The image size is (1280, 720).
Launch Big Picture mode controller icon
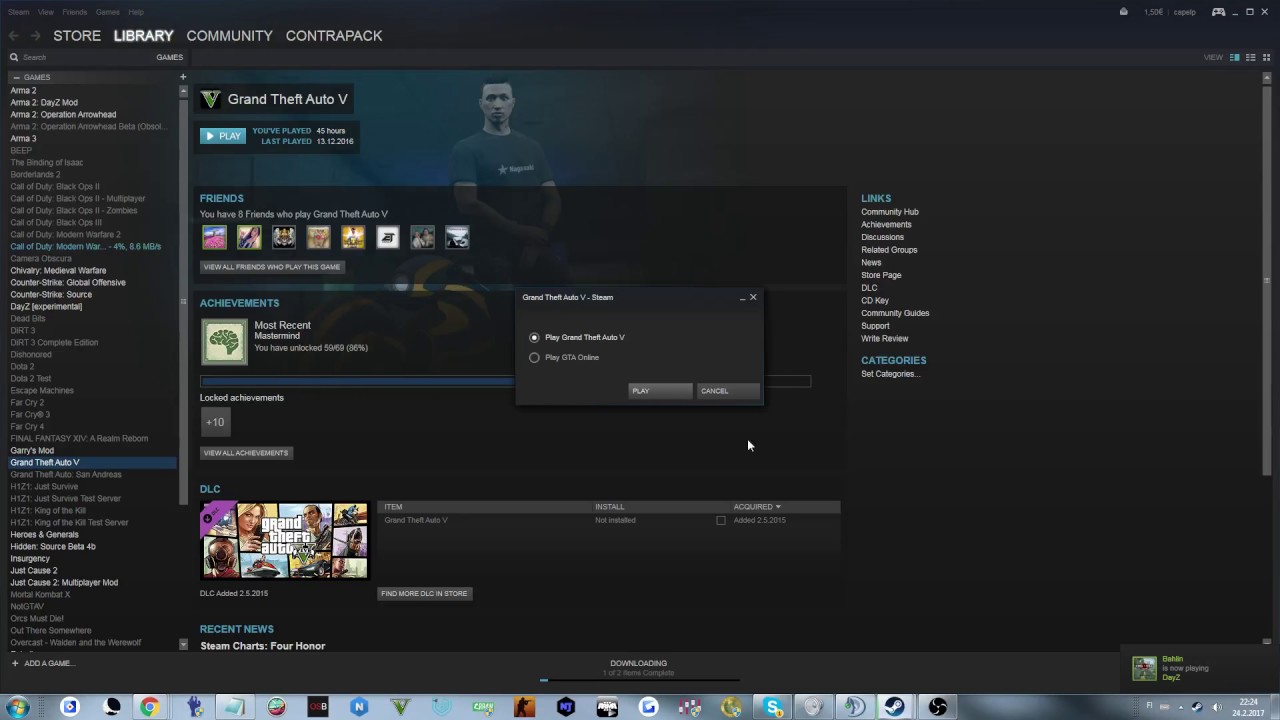(x=1218, y=12)
